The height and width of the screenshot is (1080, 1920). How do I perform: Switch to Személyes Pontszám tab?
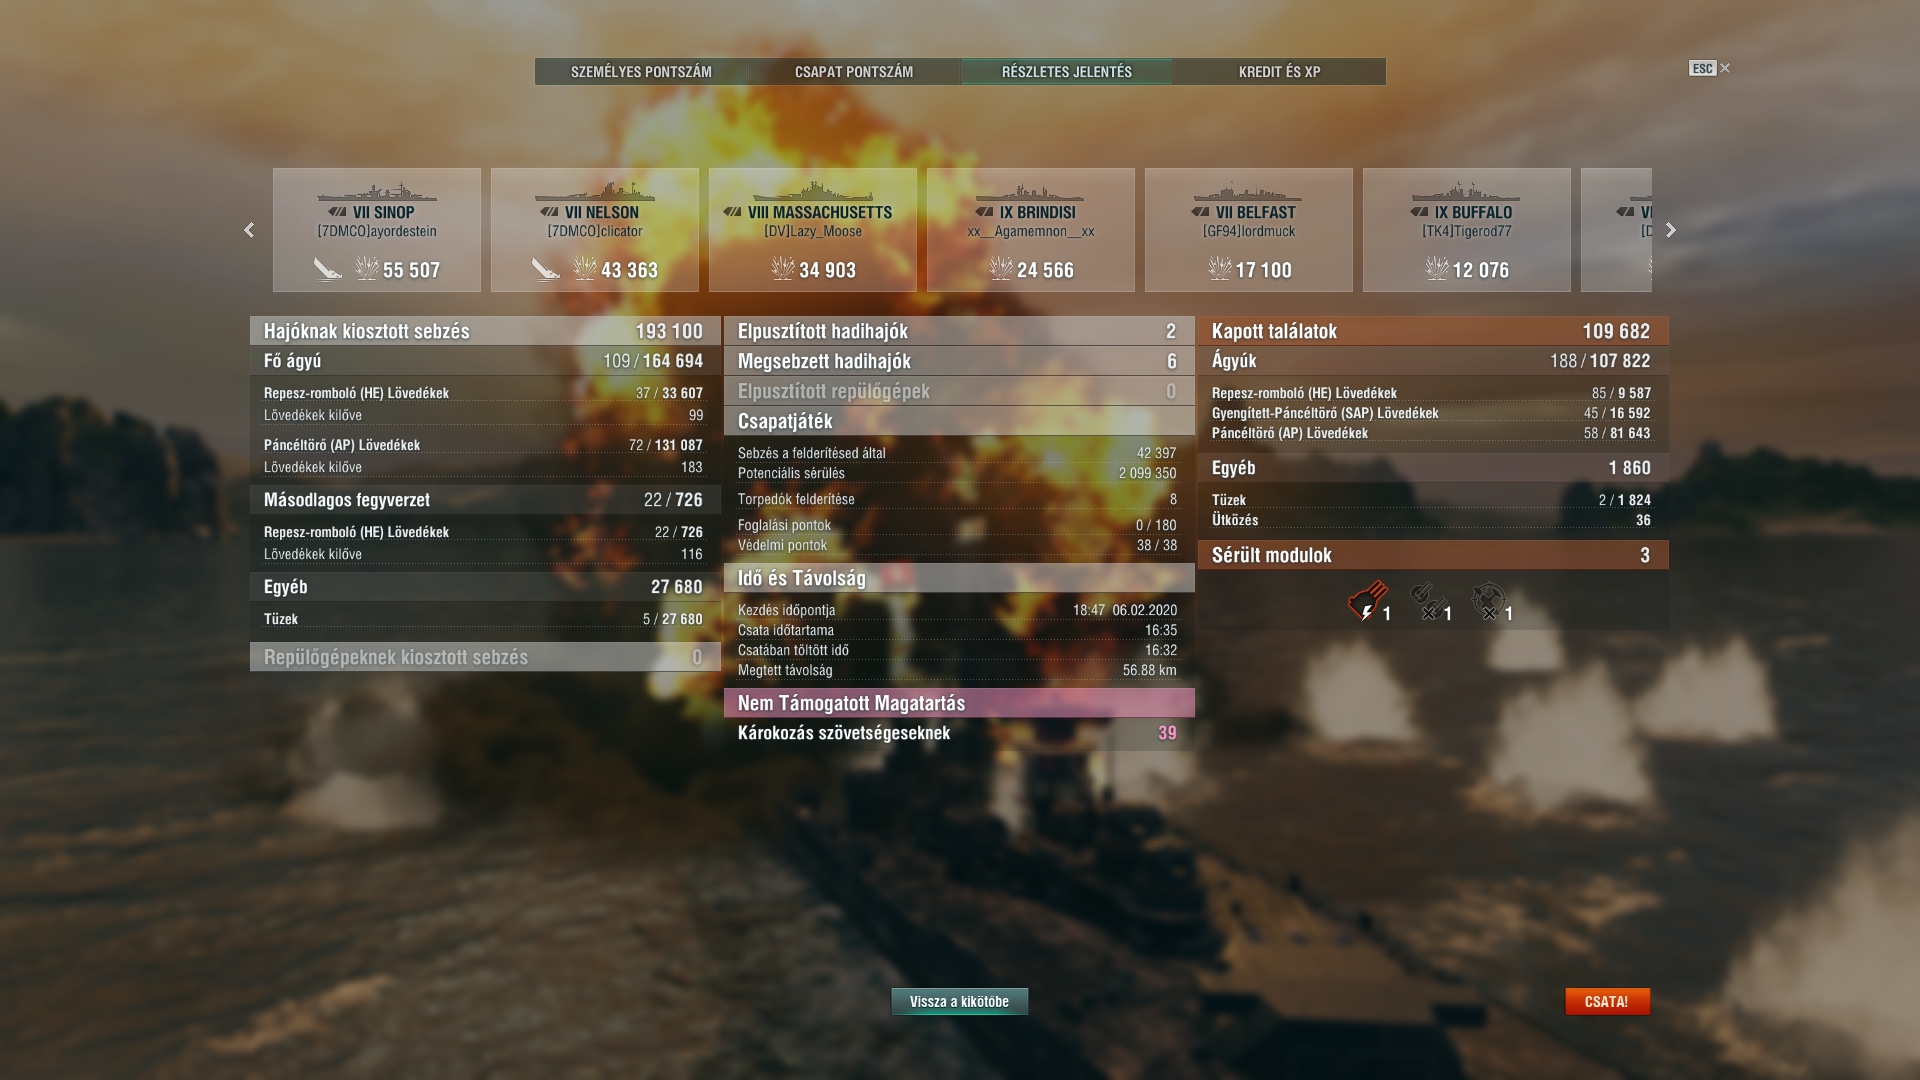click(x=641, y=72)
